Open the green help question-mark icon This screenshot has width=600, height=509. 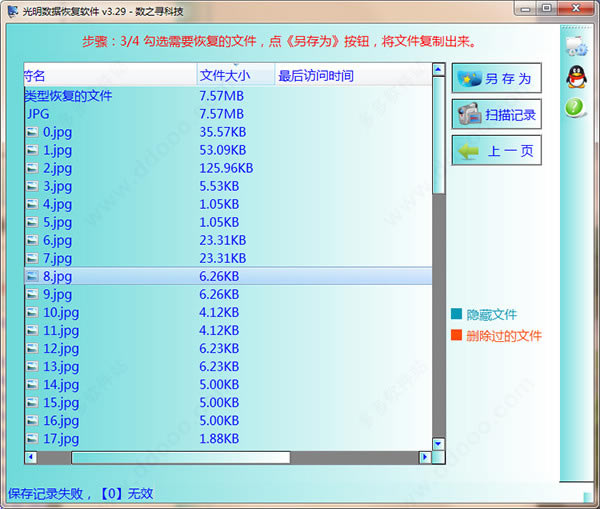pos(575,108)
